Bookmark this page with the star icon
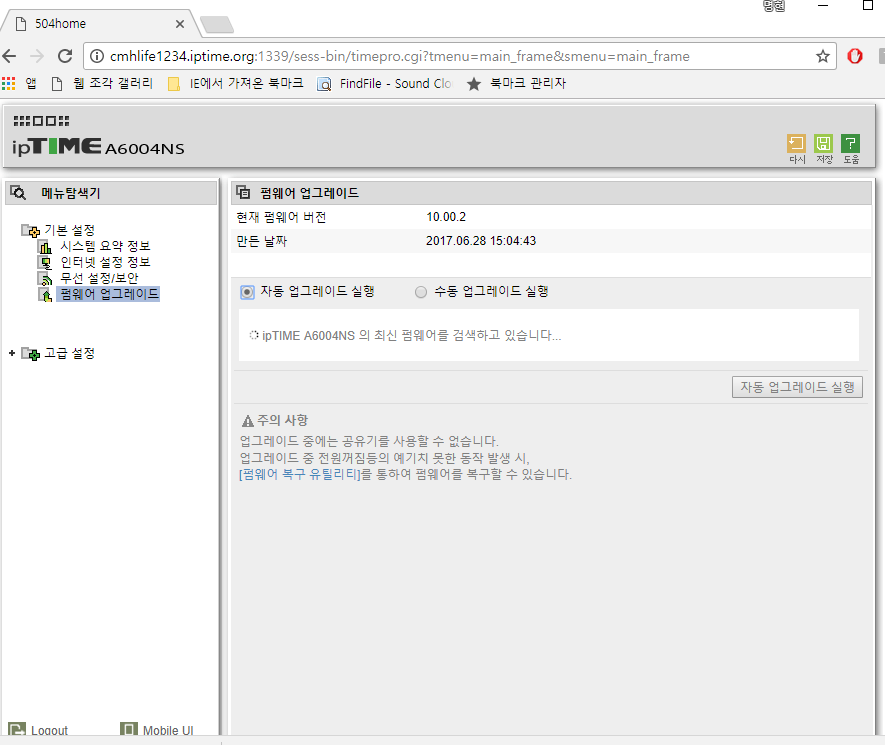The height and width of the screenshot is (745, 885). [x=823, y=56]
